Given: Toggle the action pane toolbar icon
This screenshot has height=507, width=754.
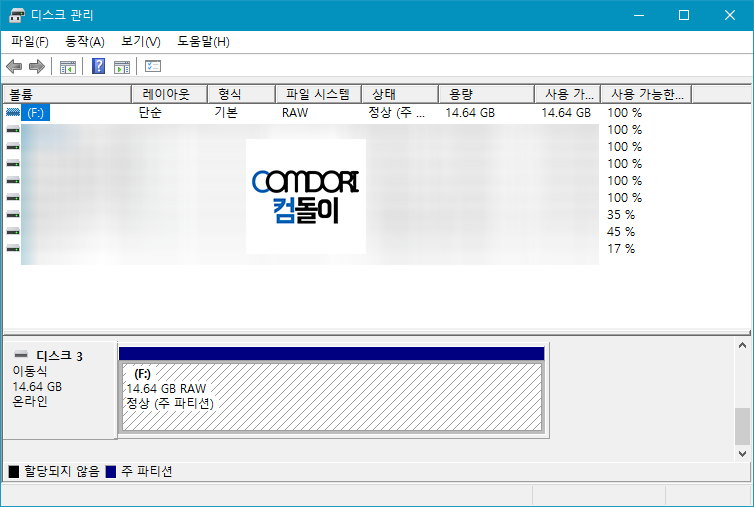Looking at the screenshot, I should tap(122, 67).
